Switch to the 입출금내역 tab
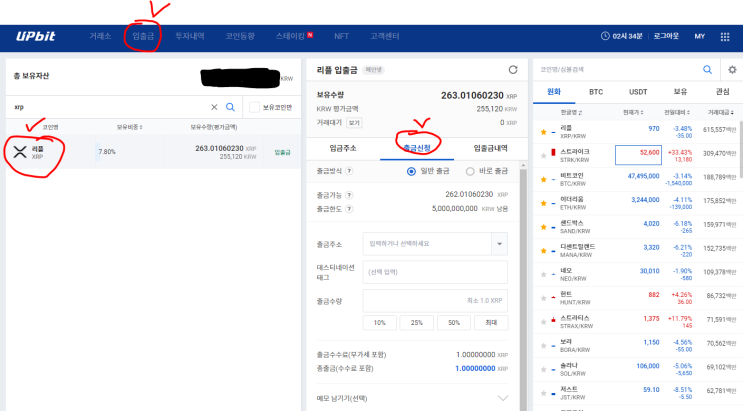The image size is (743, 411). tap(490, 148)
